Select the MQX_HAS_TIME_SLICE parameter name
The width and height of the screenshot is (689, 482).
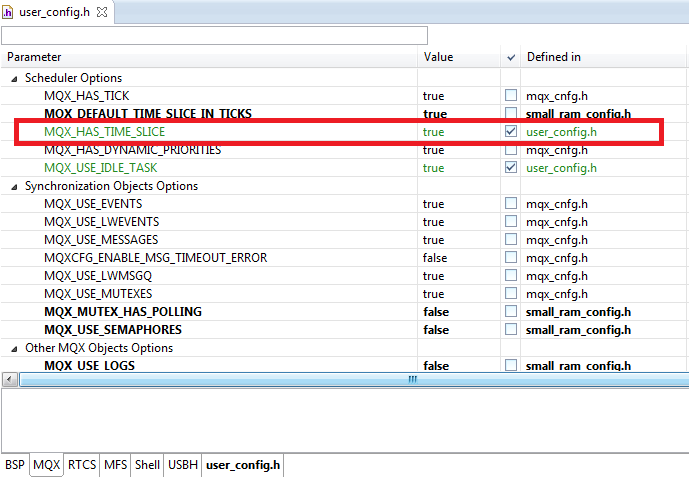click(x=105, y=132)
